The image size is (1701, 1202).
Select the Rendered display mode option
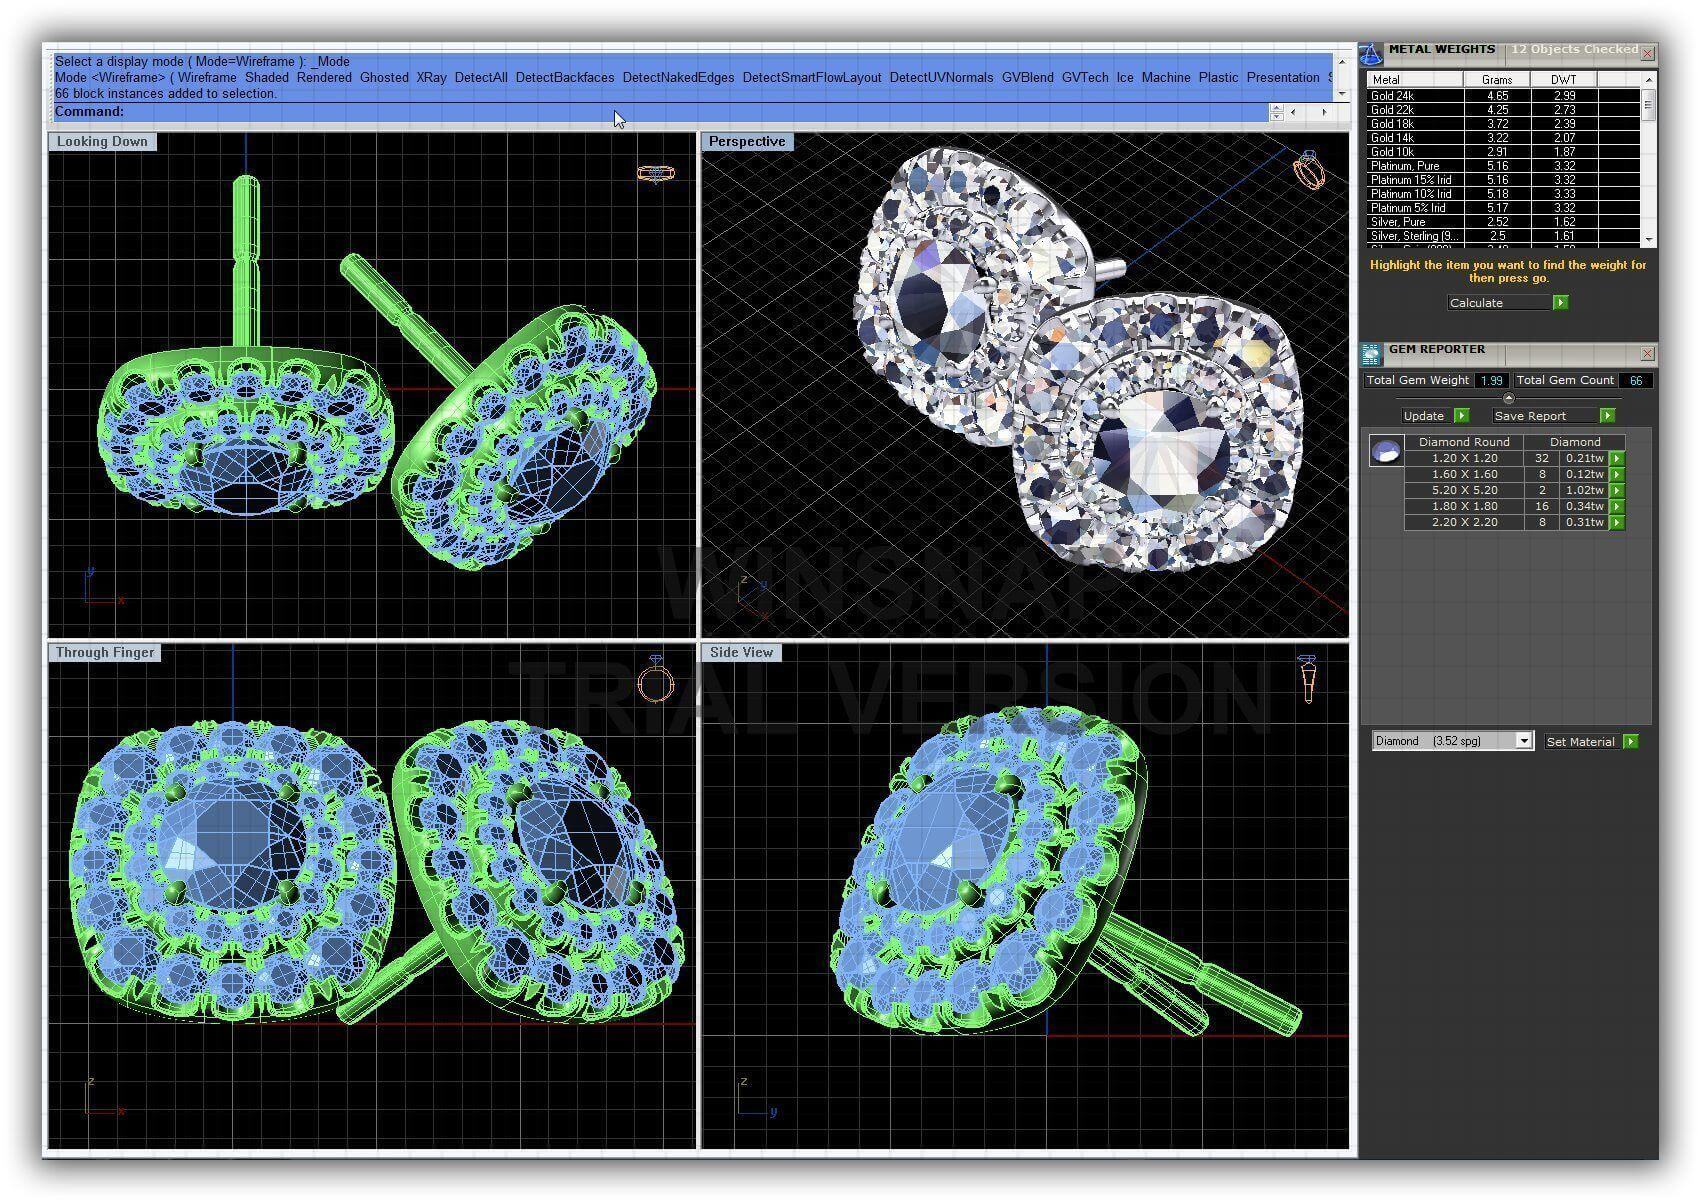tap(324, 78)
